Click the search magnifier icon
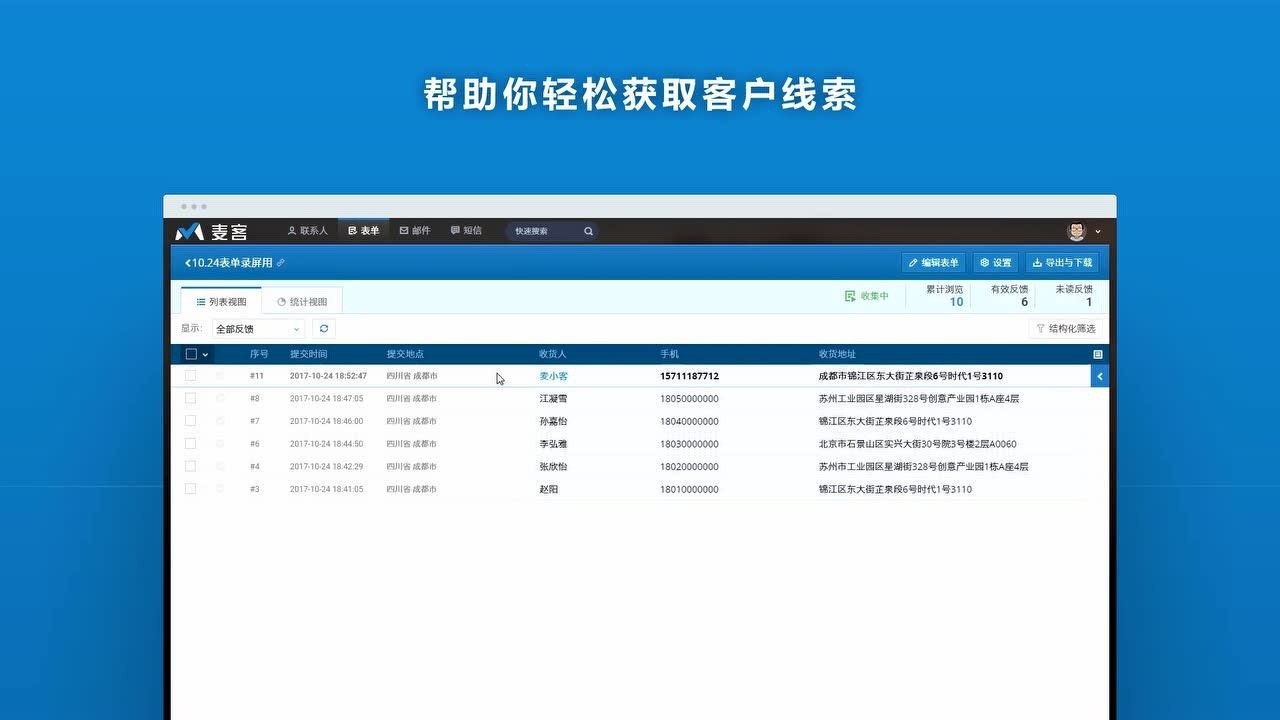The height and width of the screenshot is (720, 1280). tap(589, 231)
